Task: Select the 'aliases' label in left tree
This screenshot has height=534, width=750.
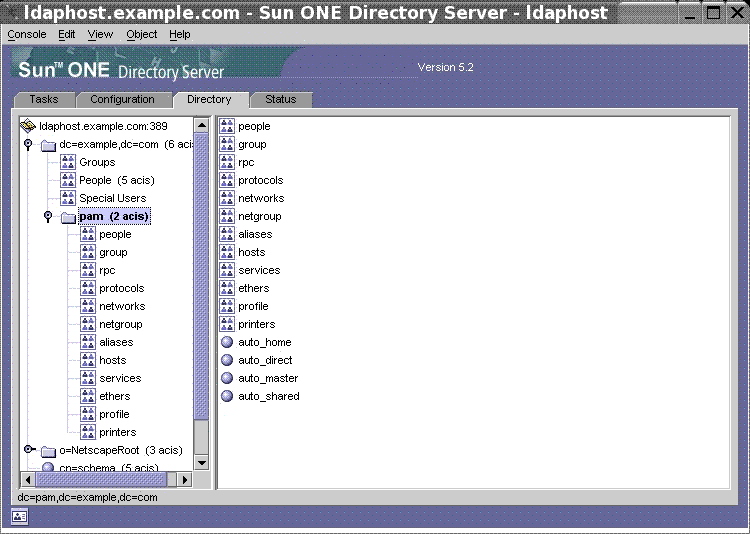Action: coord(116,342)
